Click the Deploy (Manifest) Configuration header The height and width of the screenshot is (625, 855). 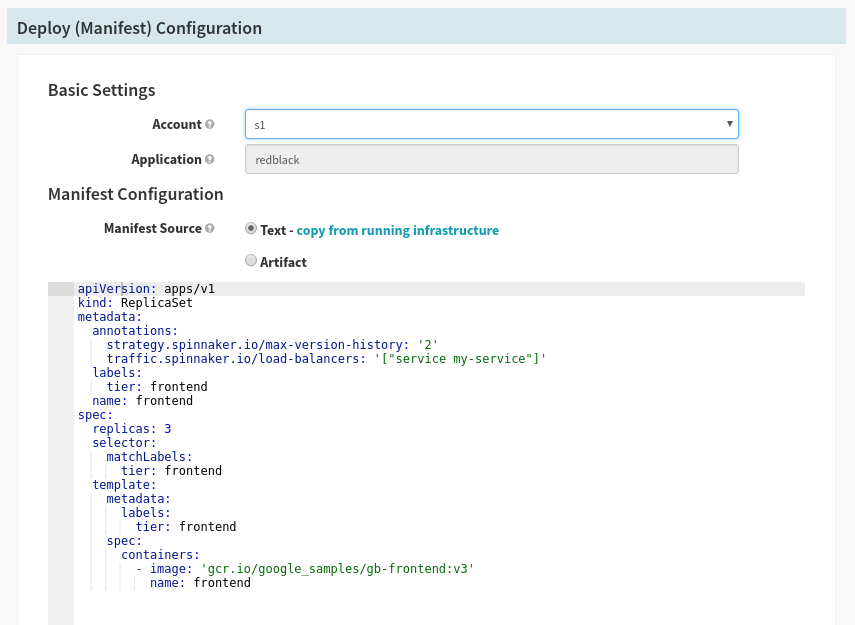pos(140,28)
